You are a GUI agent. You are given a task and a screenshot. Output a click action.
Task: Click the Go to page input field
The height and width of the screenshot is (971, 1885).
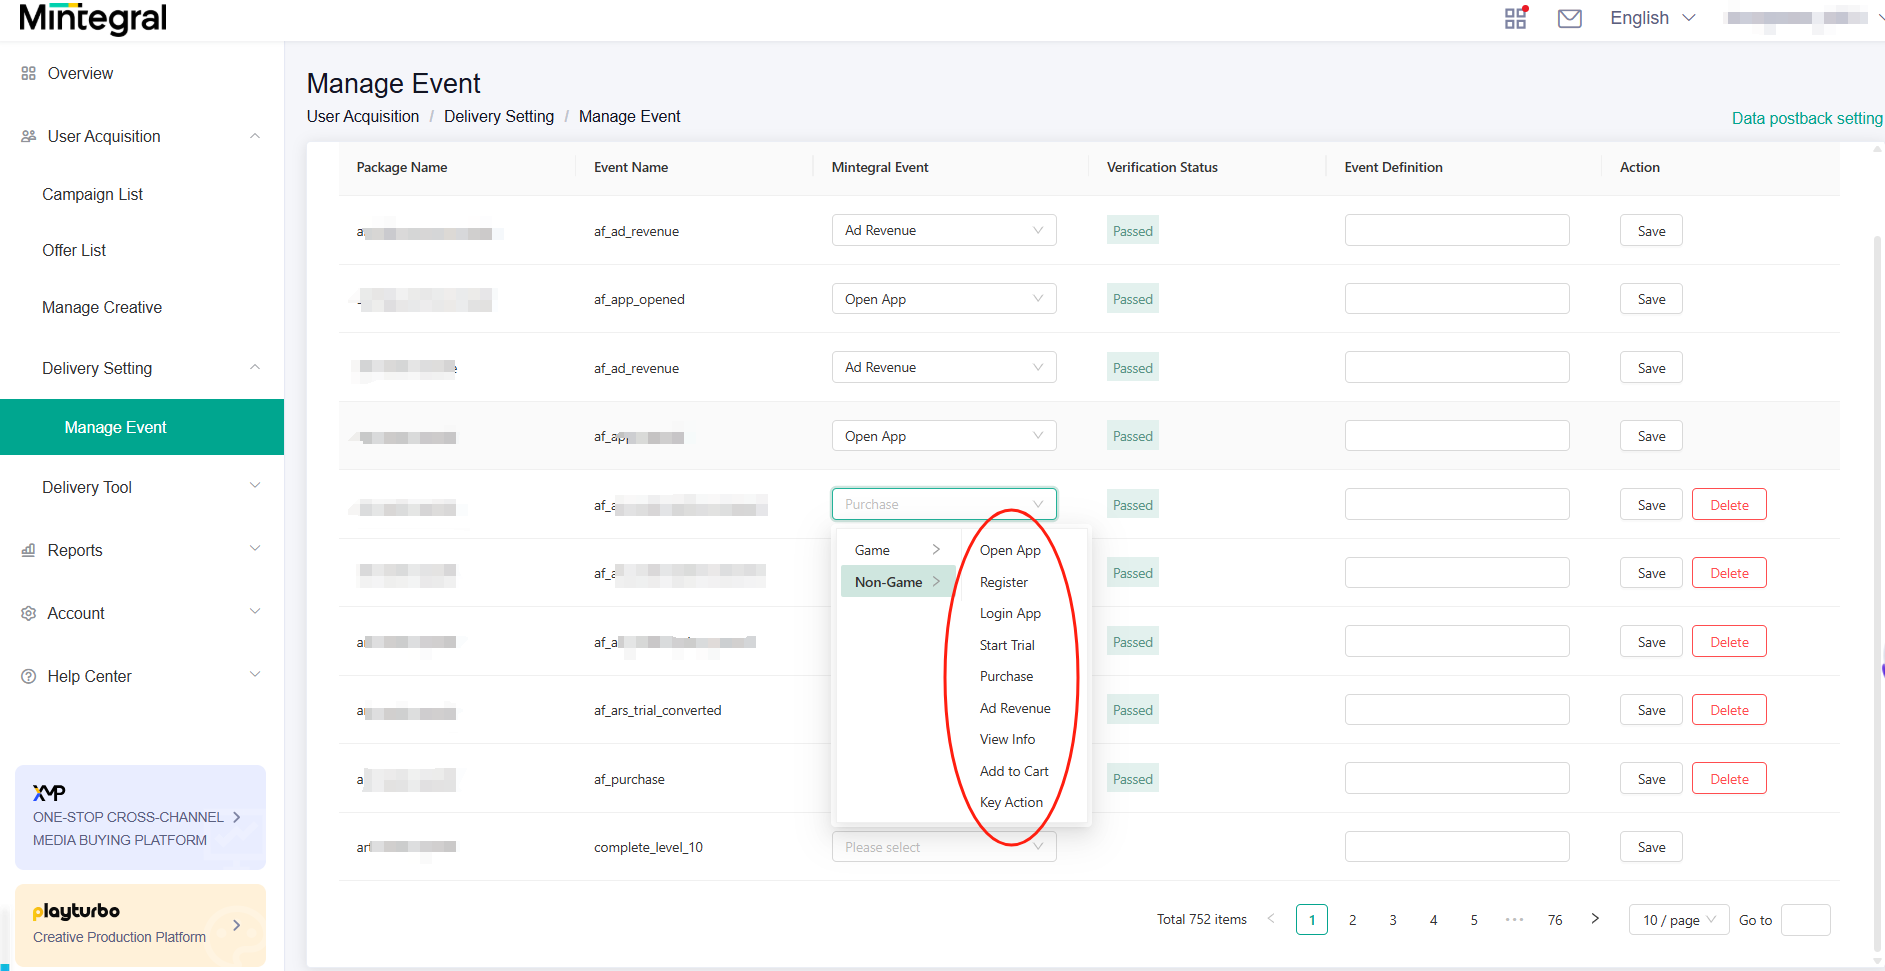(1806, 920)
